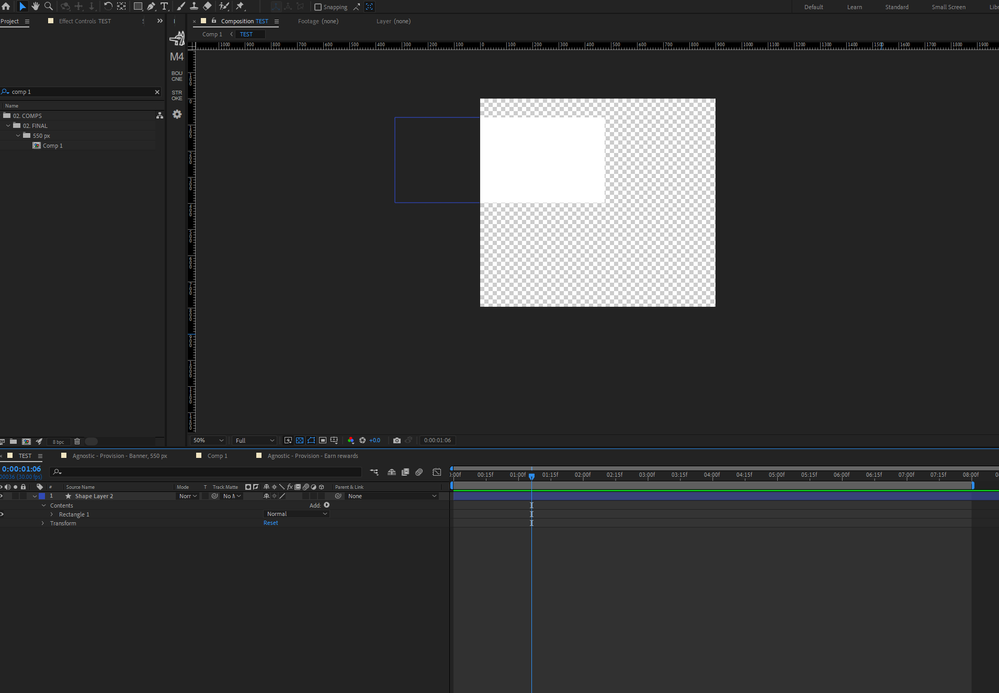This screenshot has height=693, width=999.
Task: Enable Snapping in the toolbar
Action: [x=316, y=6]
